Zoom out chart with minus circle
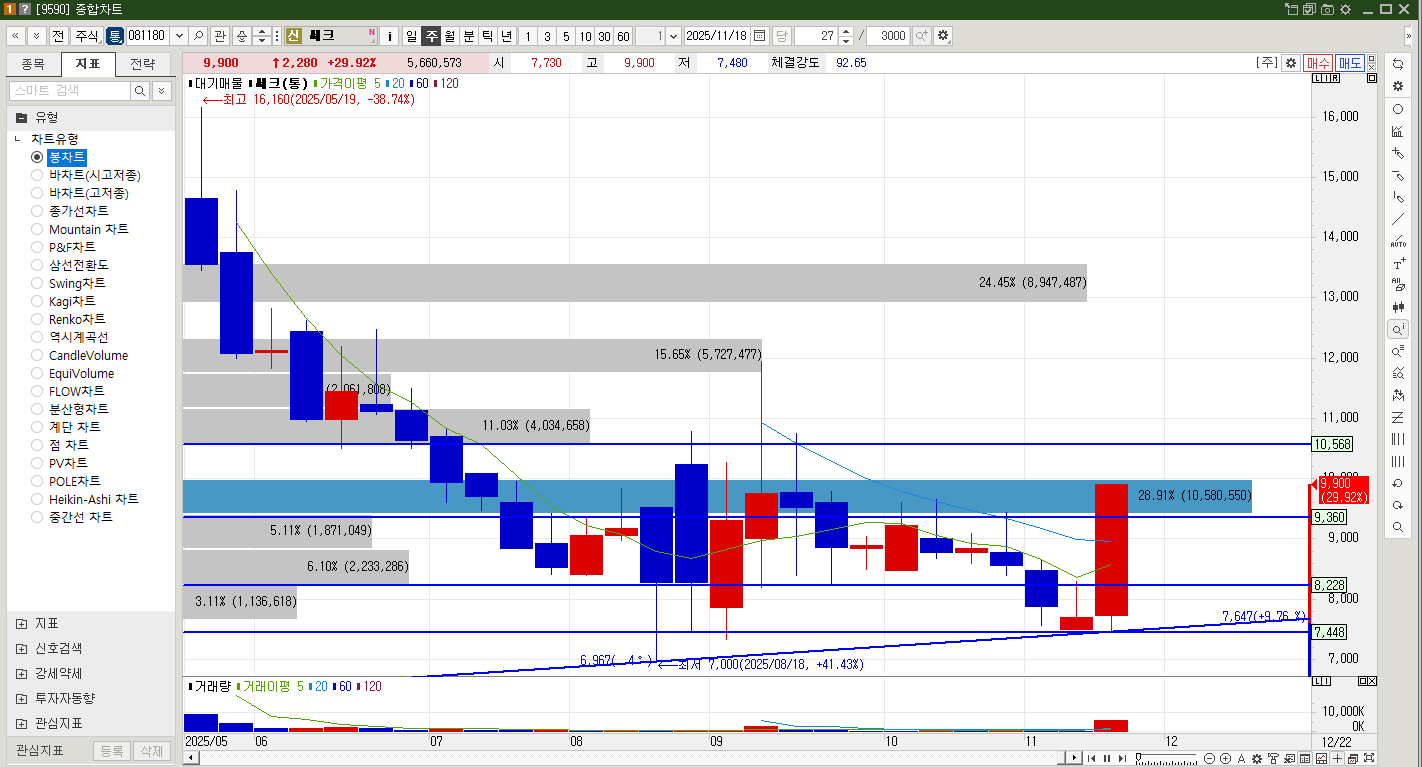The height and width of the screenshot is (767, 1422). 1210,758
